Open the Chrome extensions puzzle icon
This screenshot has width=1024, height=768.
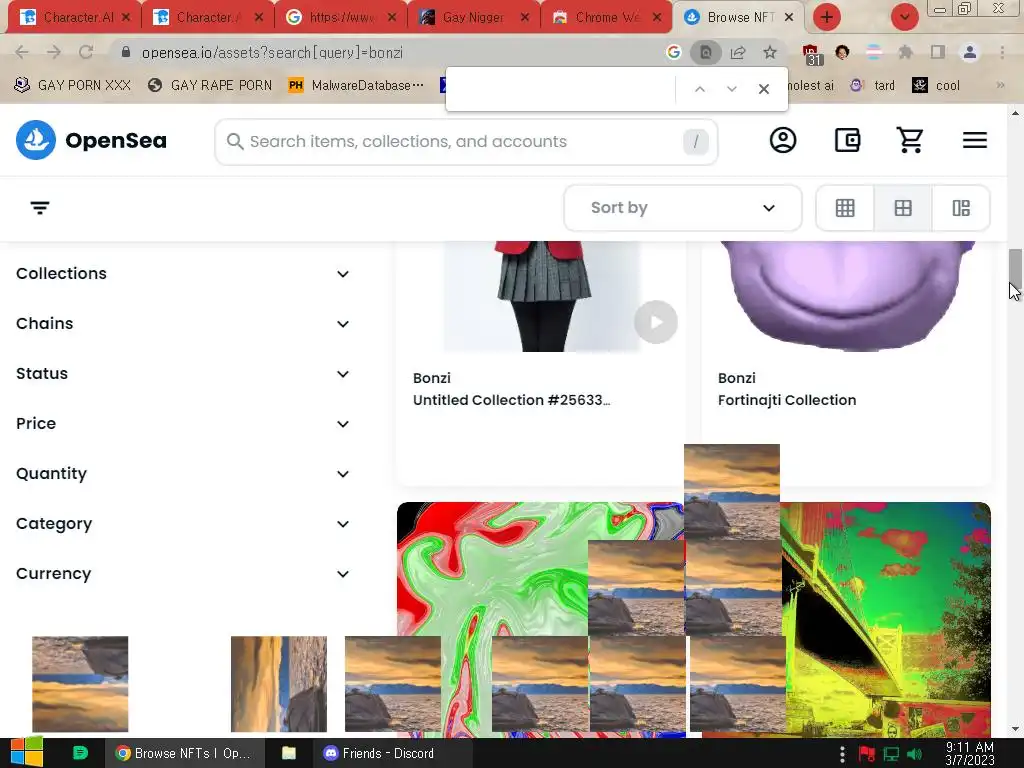pyautogui.click(x=905, y=52)
